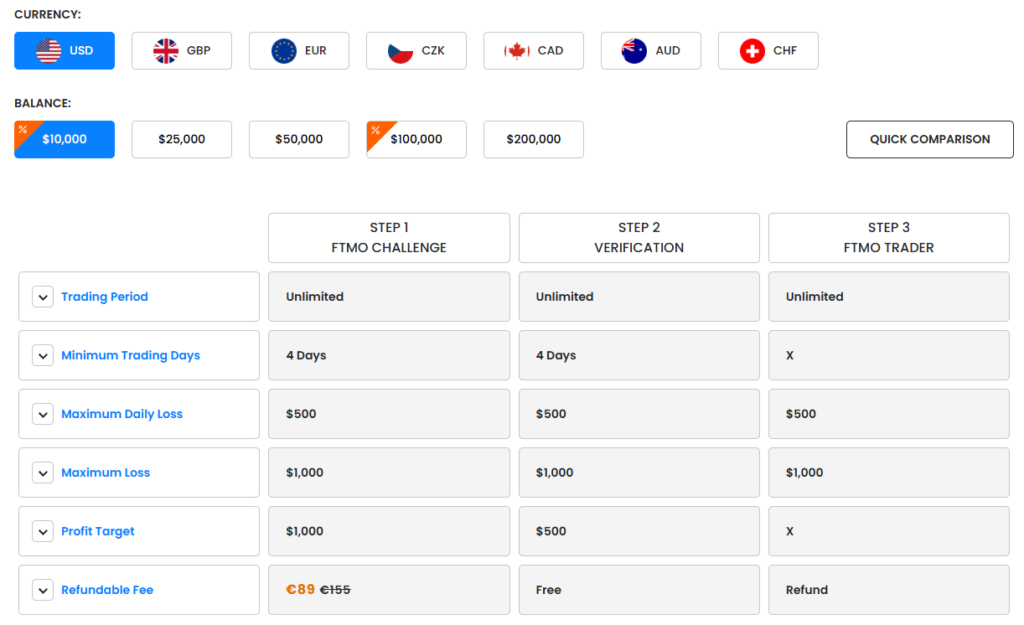1024x625 pixels.
Task: Click the CAD Canadian maple leaf flag icon
Action: (x=515, y=50)
